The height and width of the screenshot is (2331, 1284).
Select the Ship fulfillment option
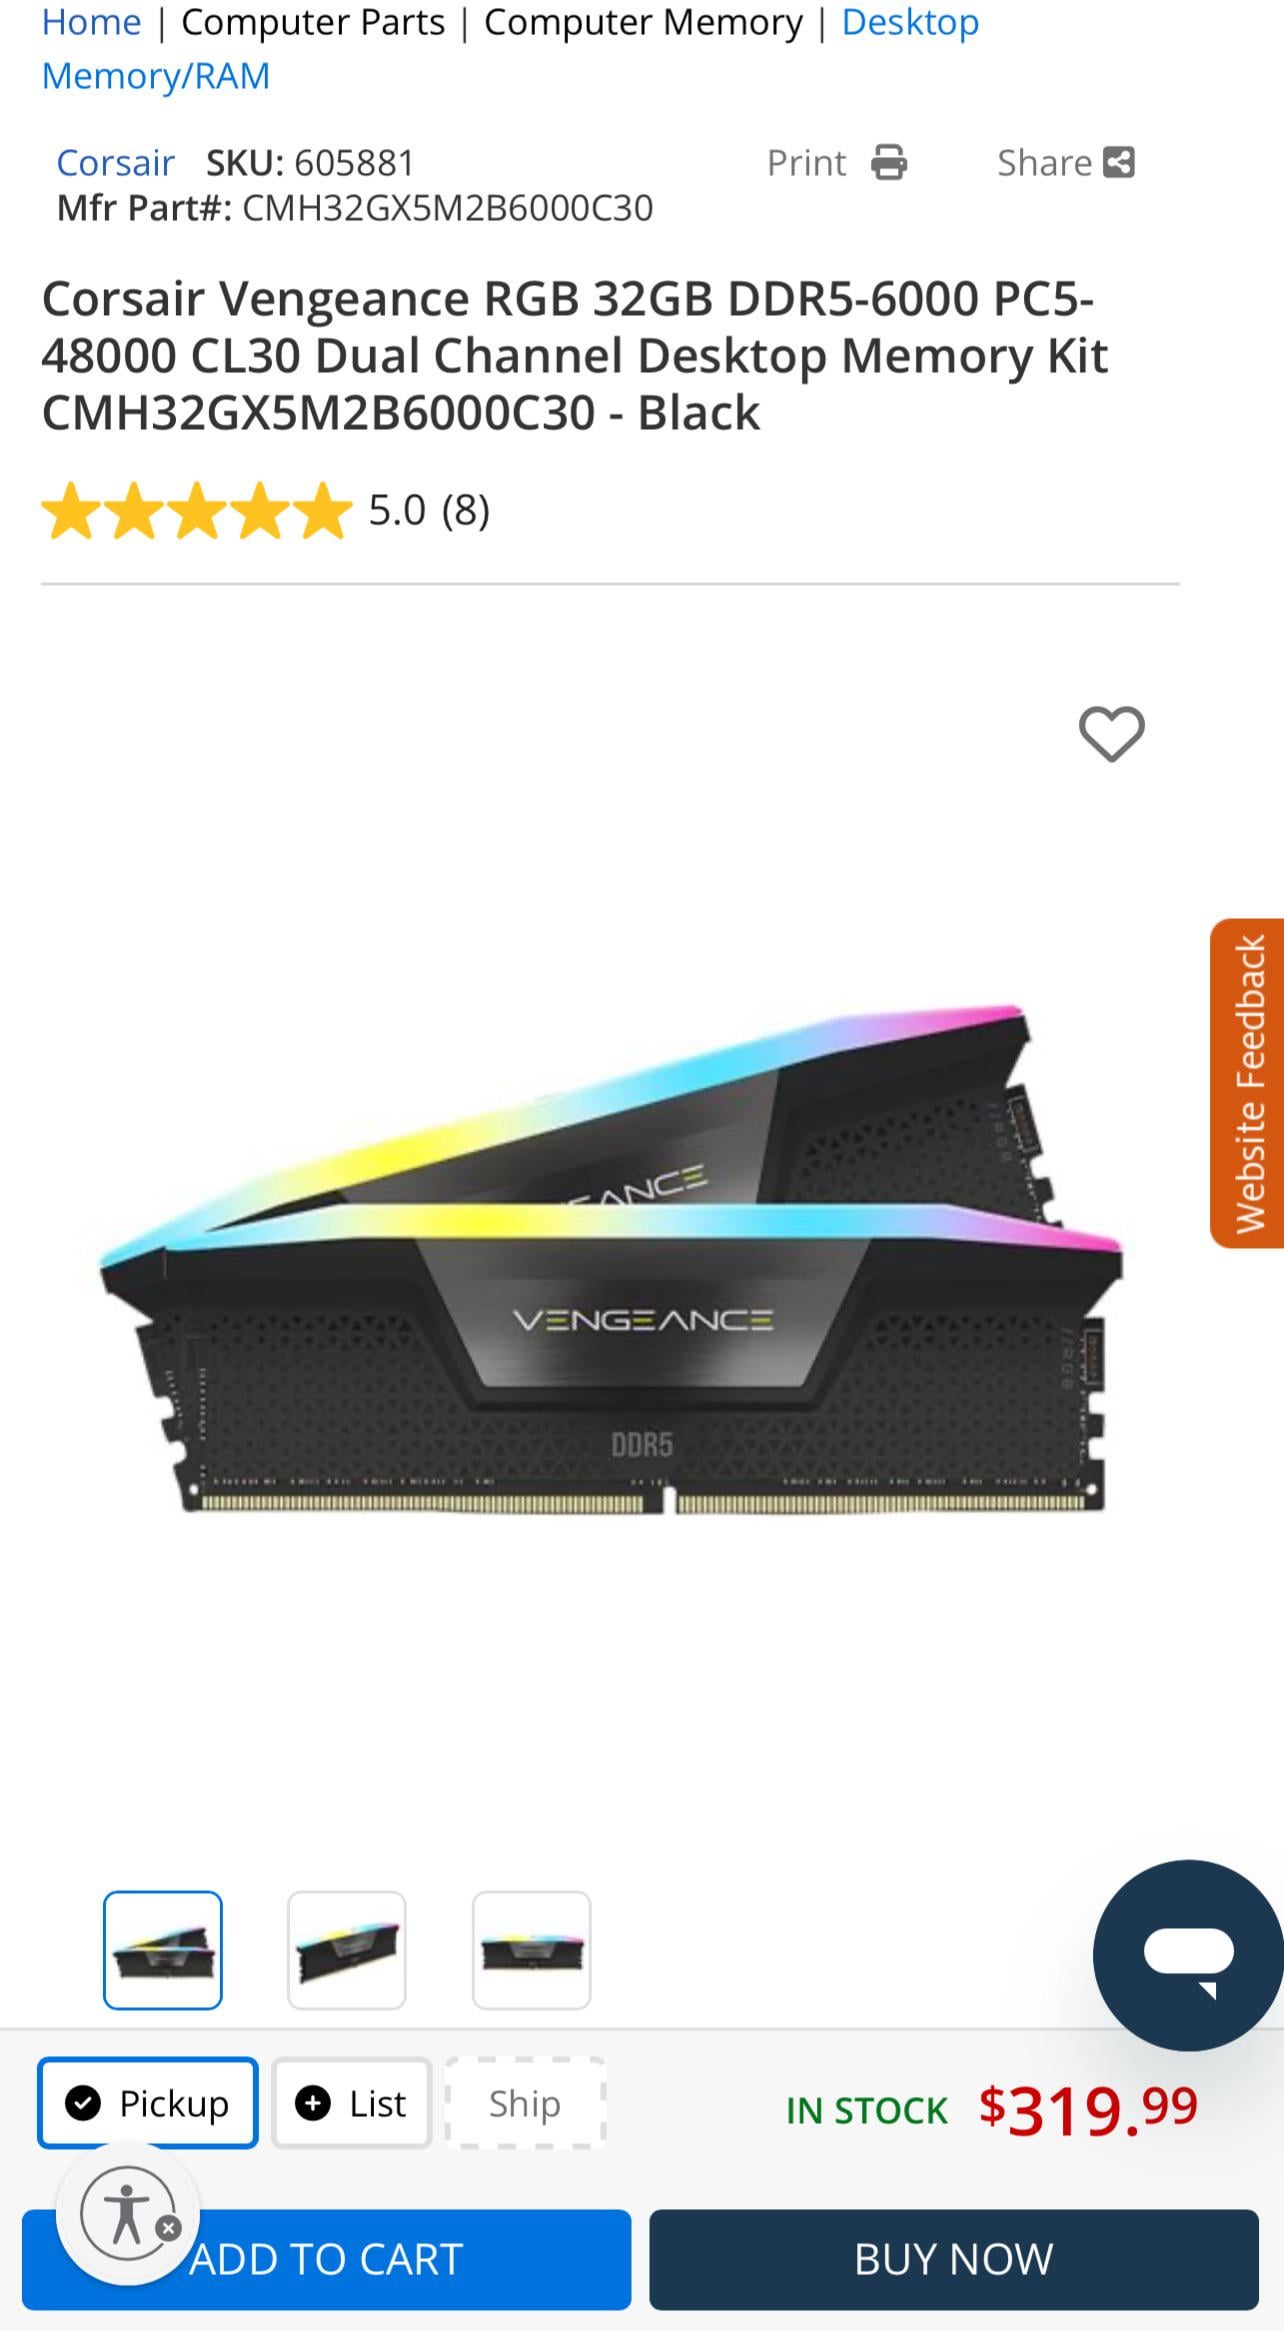(x=525, y=2103)
